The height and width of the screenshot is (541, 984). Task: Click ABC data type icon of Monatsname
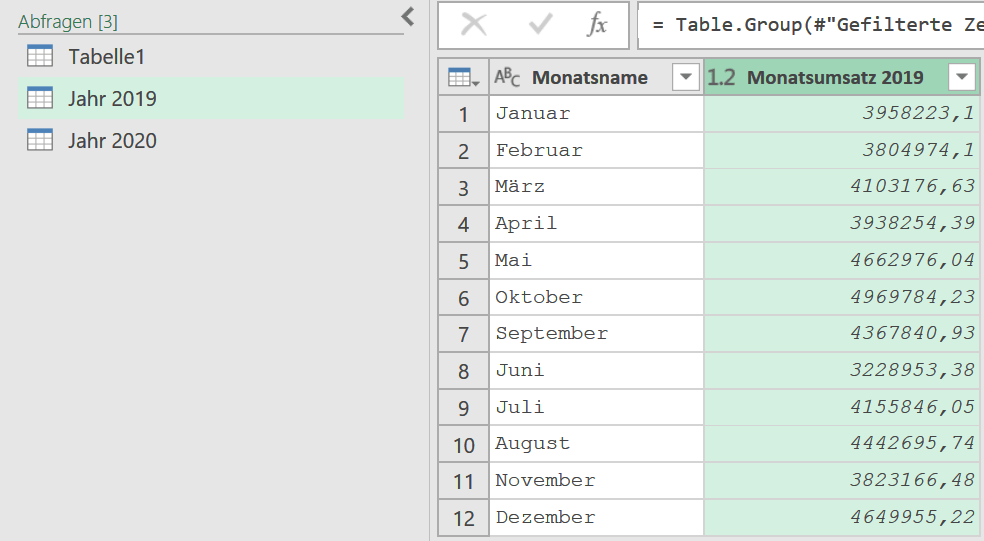coord(507,77)
